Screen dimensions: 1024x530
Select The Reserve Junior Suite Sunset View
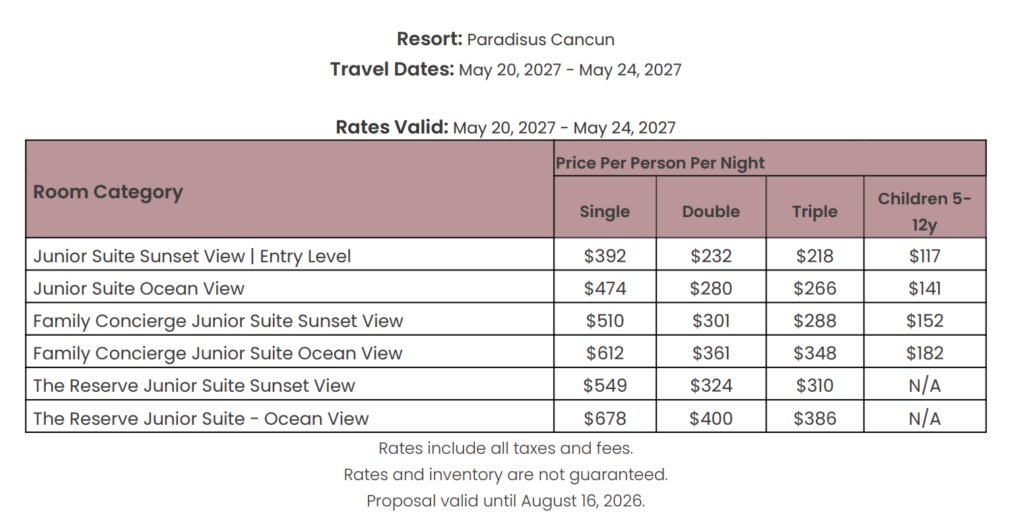pos(194,386)
